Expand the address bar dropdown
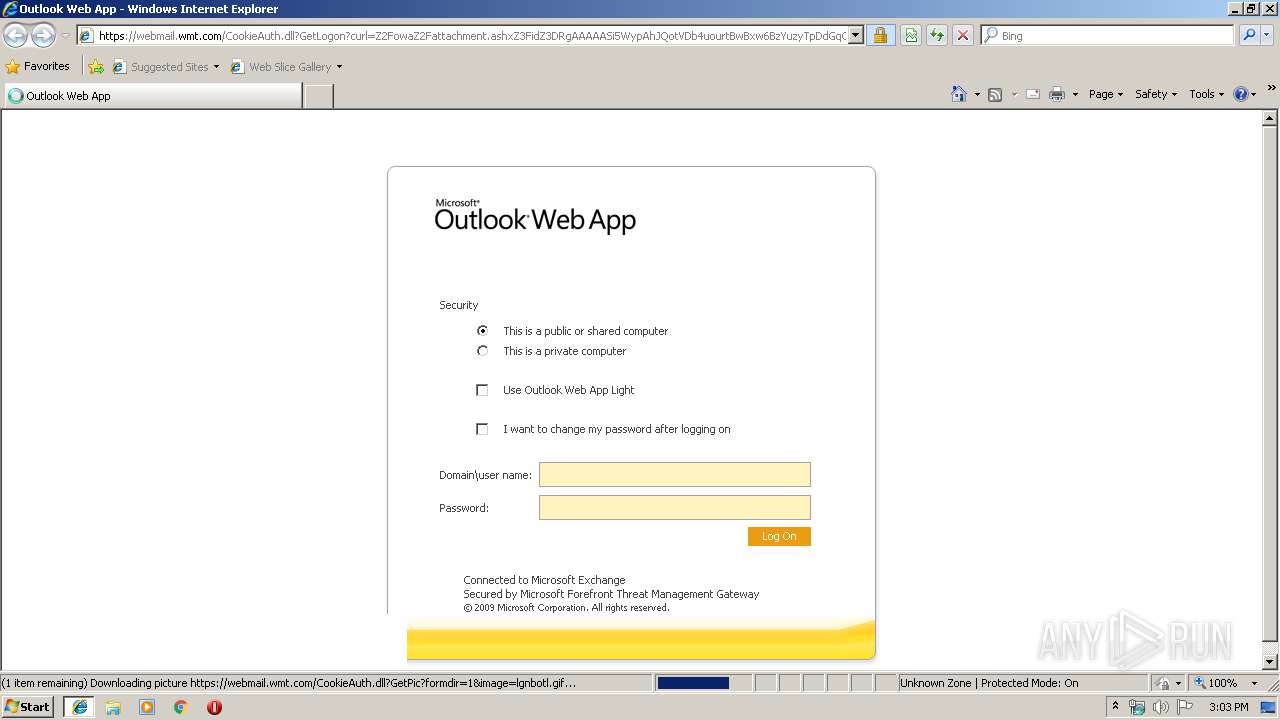This screenshot has height=720, width=1280. point(856,36)
